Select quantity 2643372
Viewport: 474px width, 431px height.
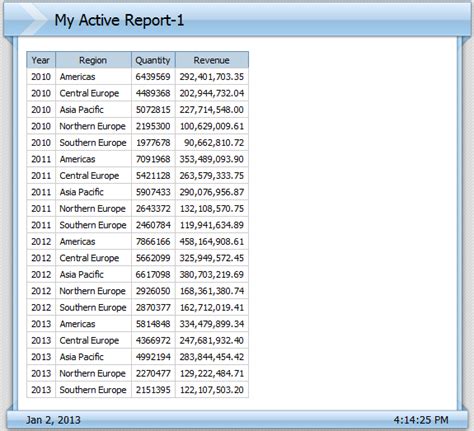(x=153, y=209)
